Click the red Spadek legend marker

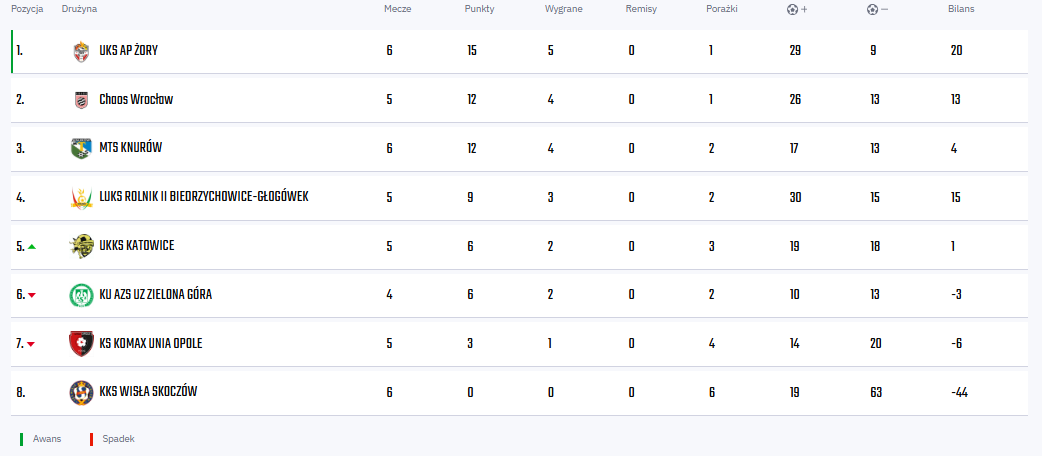tap(91, 439)
